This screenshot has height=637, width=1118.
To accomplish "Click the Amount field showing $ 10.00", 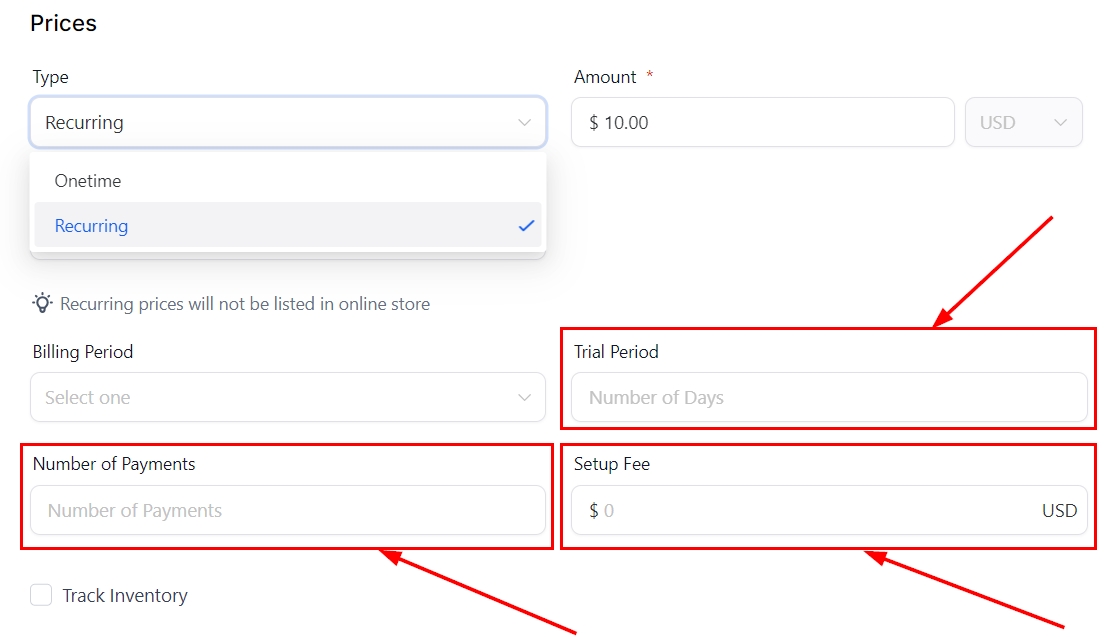I will click(760, 123).
